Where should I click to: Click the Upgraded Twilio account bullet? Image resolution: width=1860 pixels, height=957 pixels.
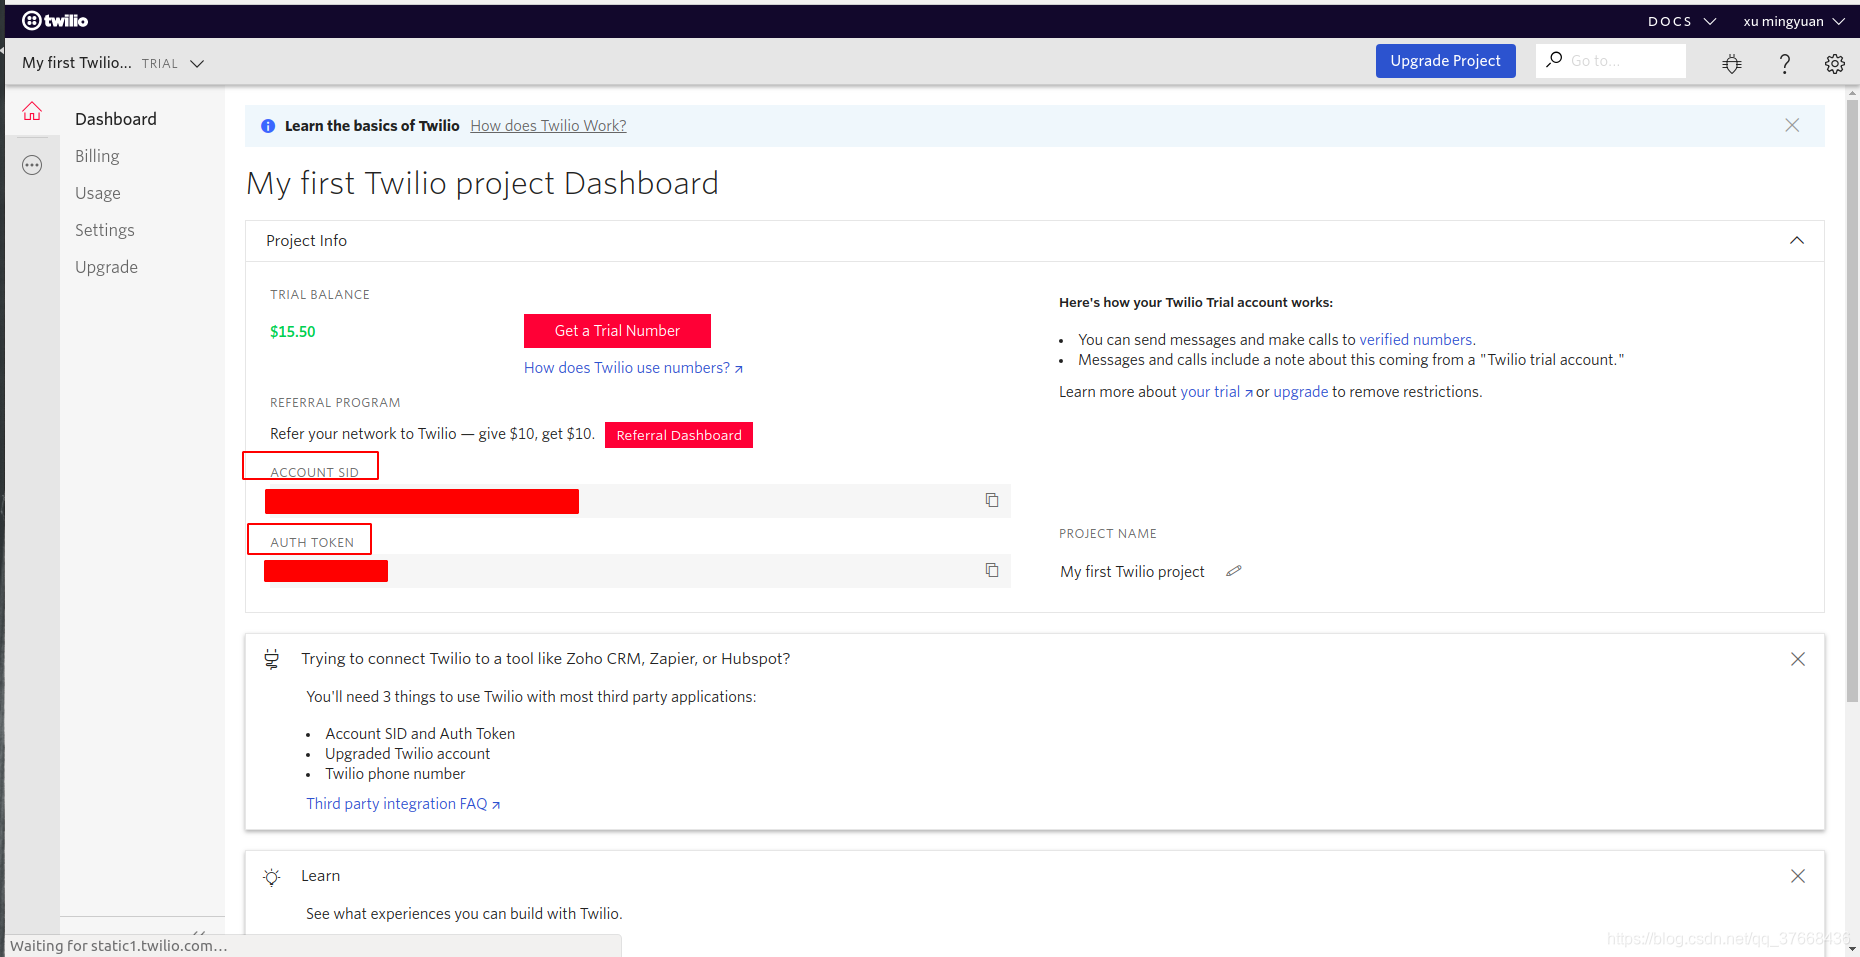pyautogui.click(x=407, y=754)
